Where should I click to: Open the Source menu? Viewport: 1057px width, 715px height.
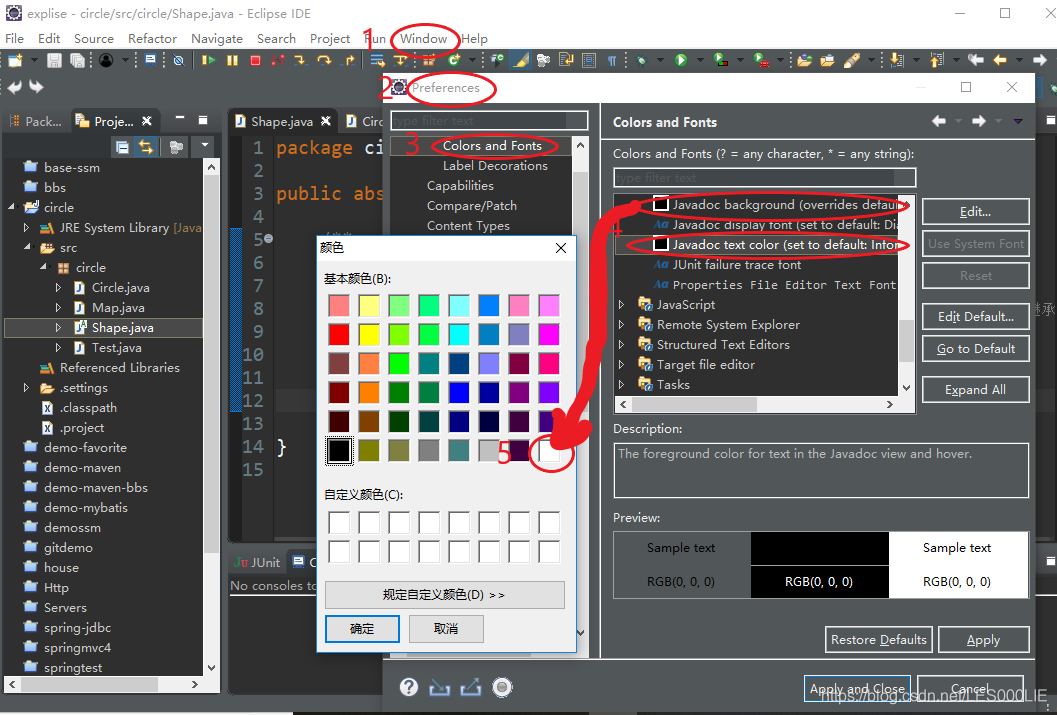pos(94,38)
